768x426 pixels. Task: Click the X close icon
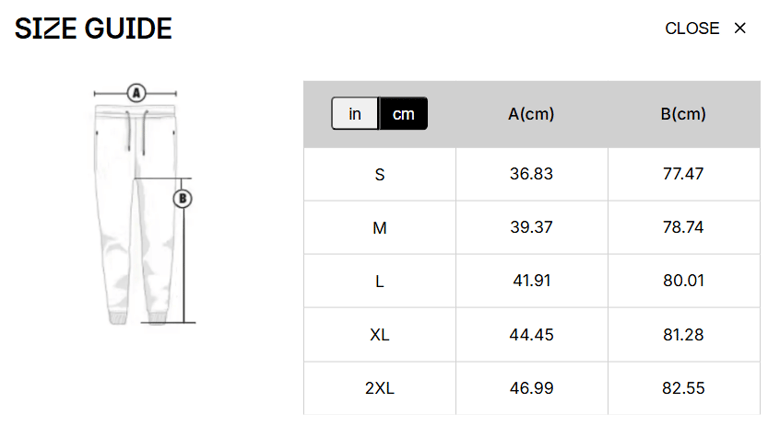[740, 28]
